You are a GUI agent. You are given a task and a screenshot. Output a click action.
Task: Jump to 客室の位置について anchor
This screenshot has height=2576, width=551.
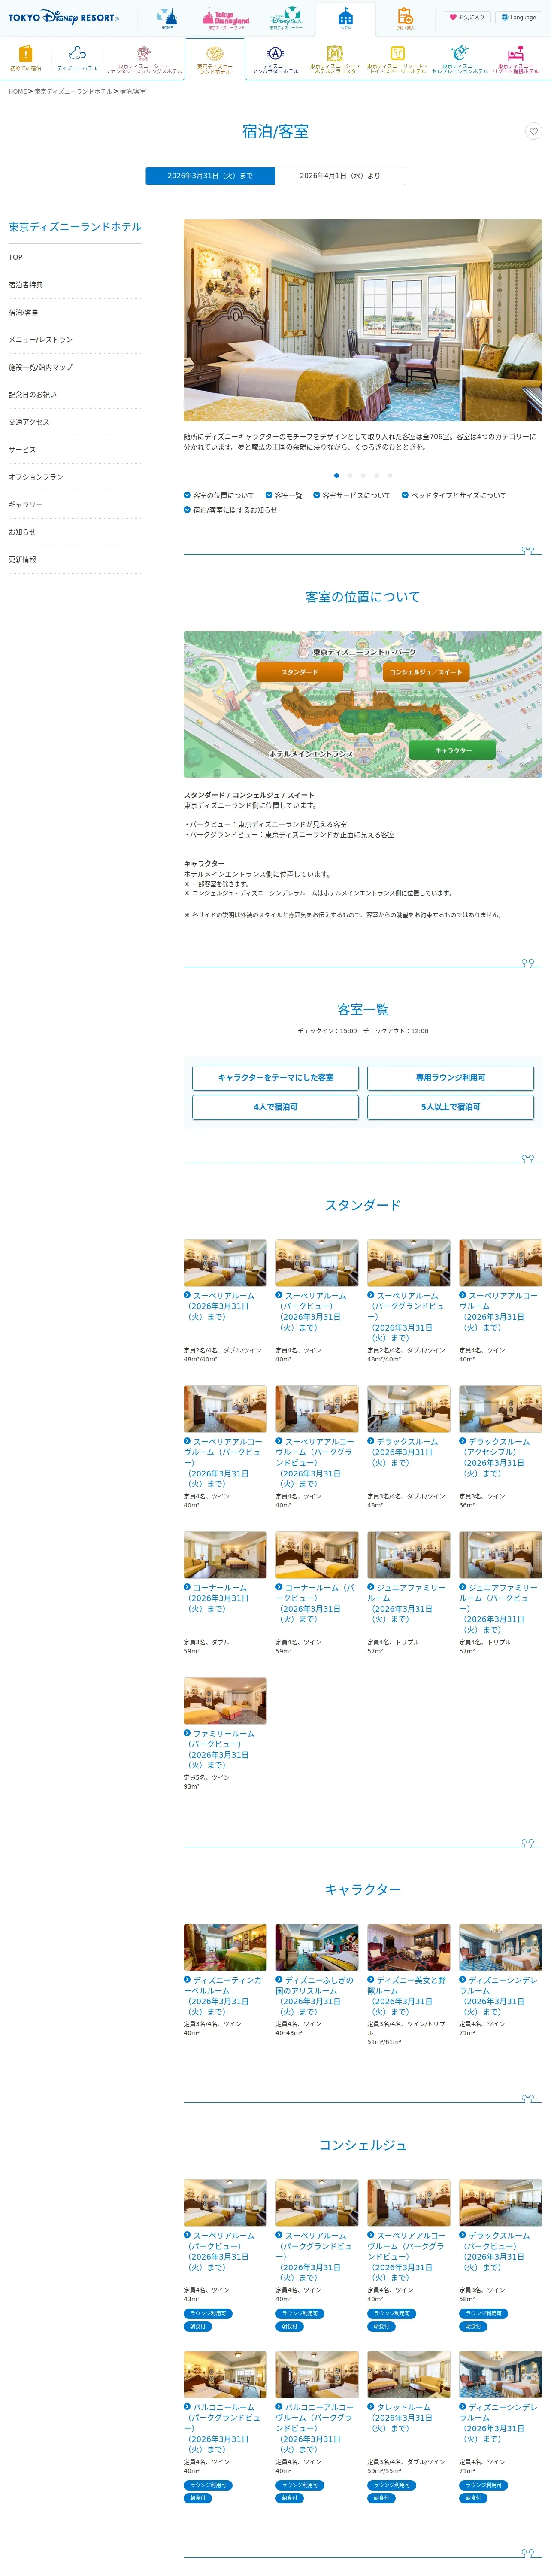[x=219, y=496]
